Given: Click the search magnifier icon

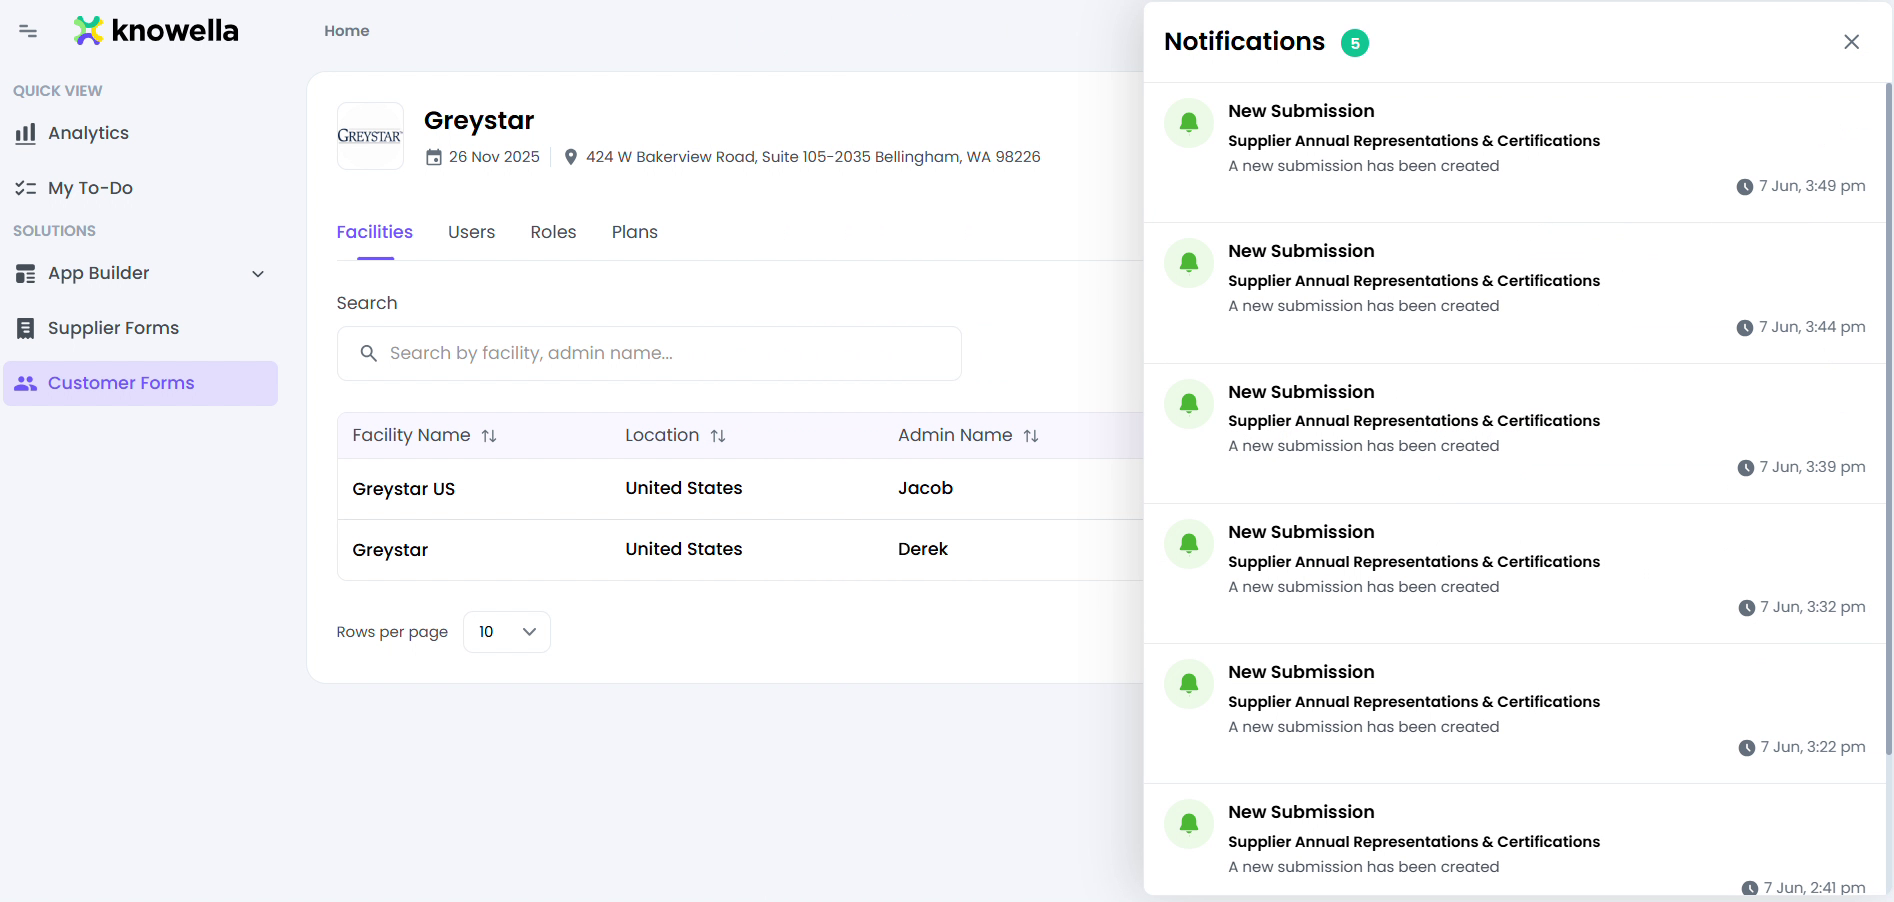Looking at the screenshot, I should coord(368,353).
